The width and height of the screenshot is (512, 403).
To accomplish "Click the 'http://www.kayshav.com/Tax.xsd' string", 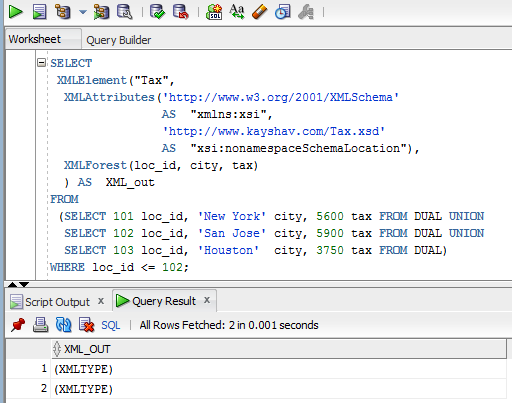I will click(x=273, y=131).
